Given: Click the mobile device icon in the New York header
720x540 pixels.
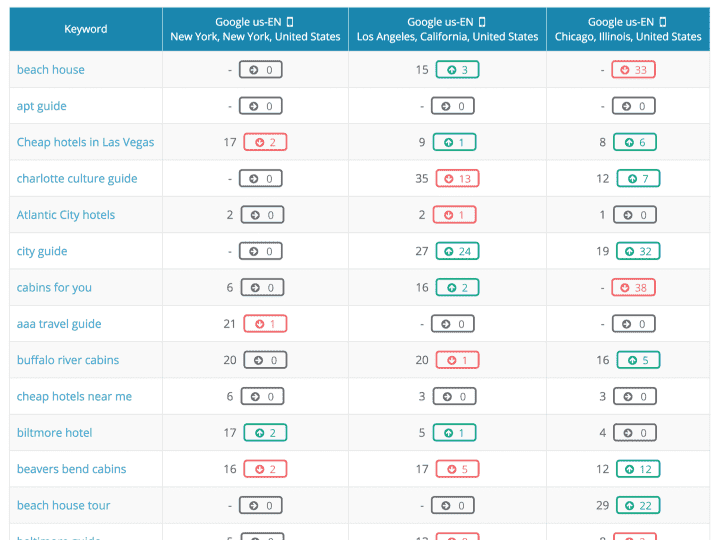Looking at the screenshot, I should pos(290,22).
